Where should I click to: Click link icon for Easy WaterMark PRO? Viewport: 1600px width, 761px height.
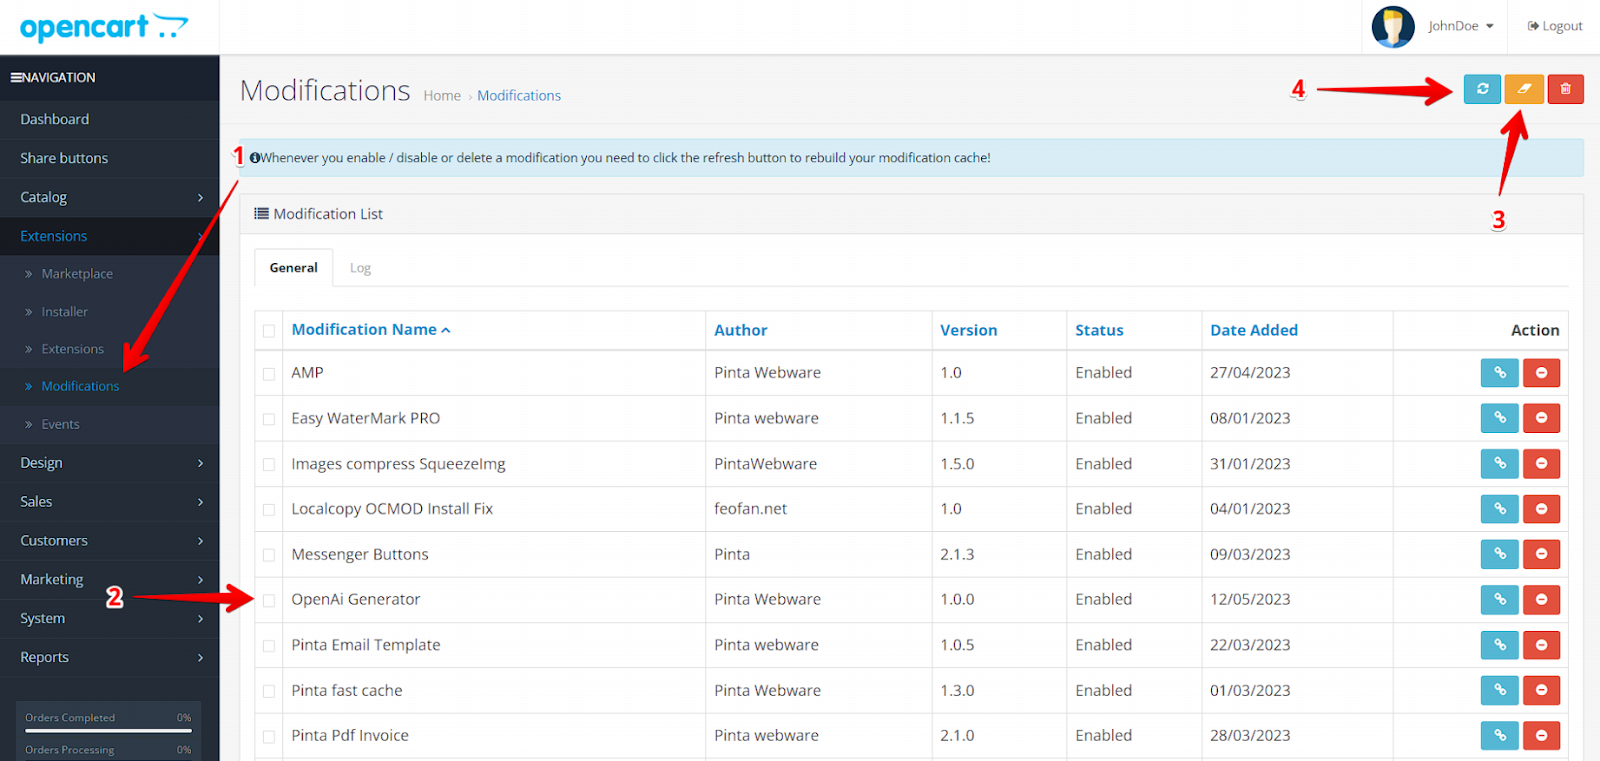(1499, 418)
